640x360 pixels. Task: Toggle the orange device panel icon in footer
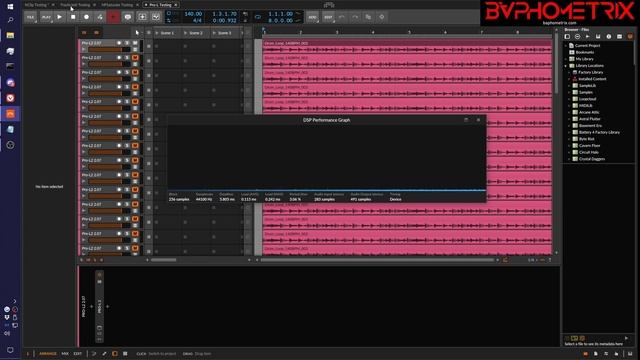(x=115, y=354)
